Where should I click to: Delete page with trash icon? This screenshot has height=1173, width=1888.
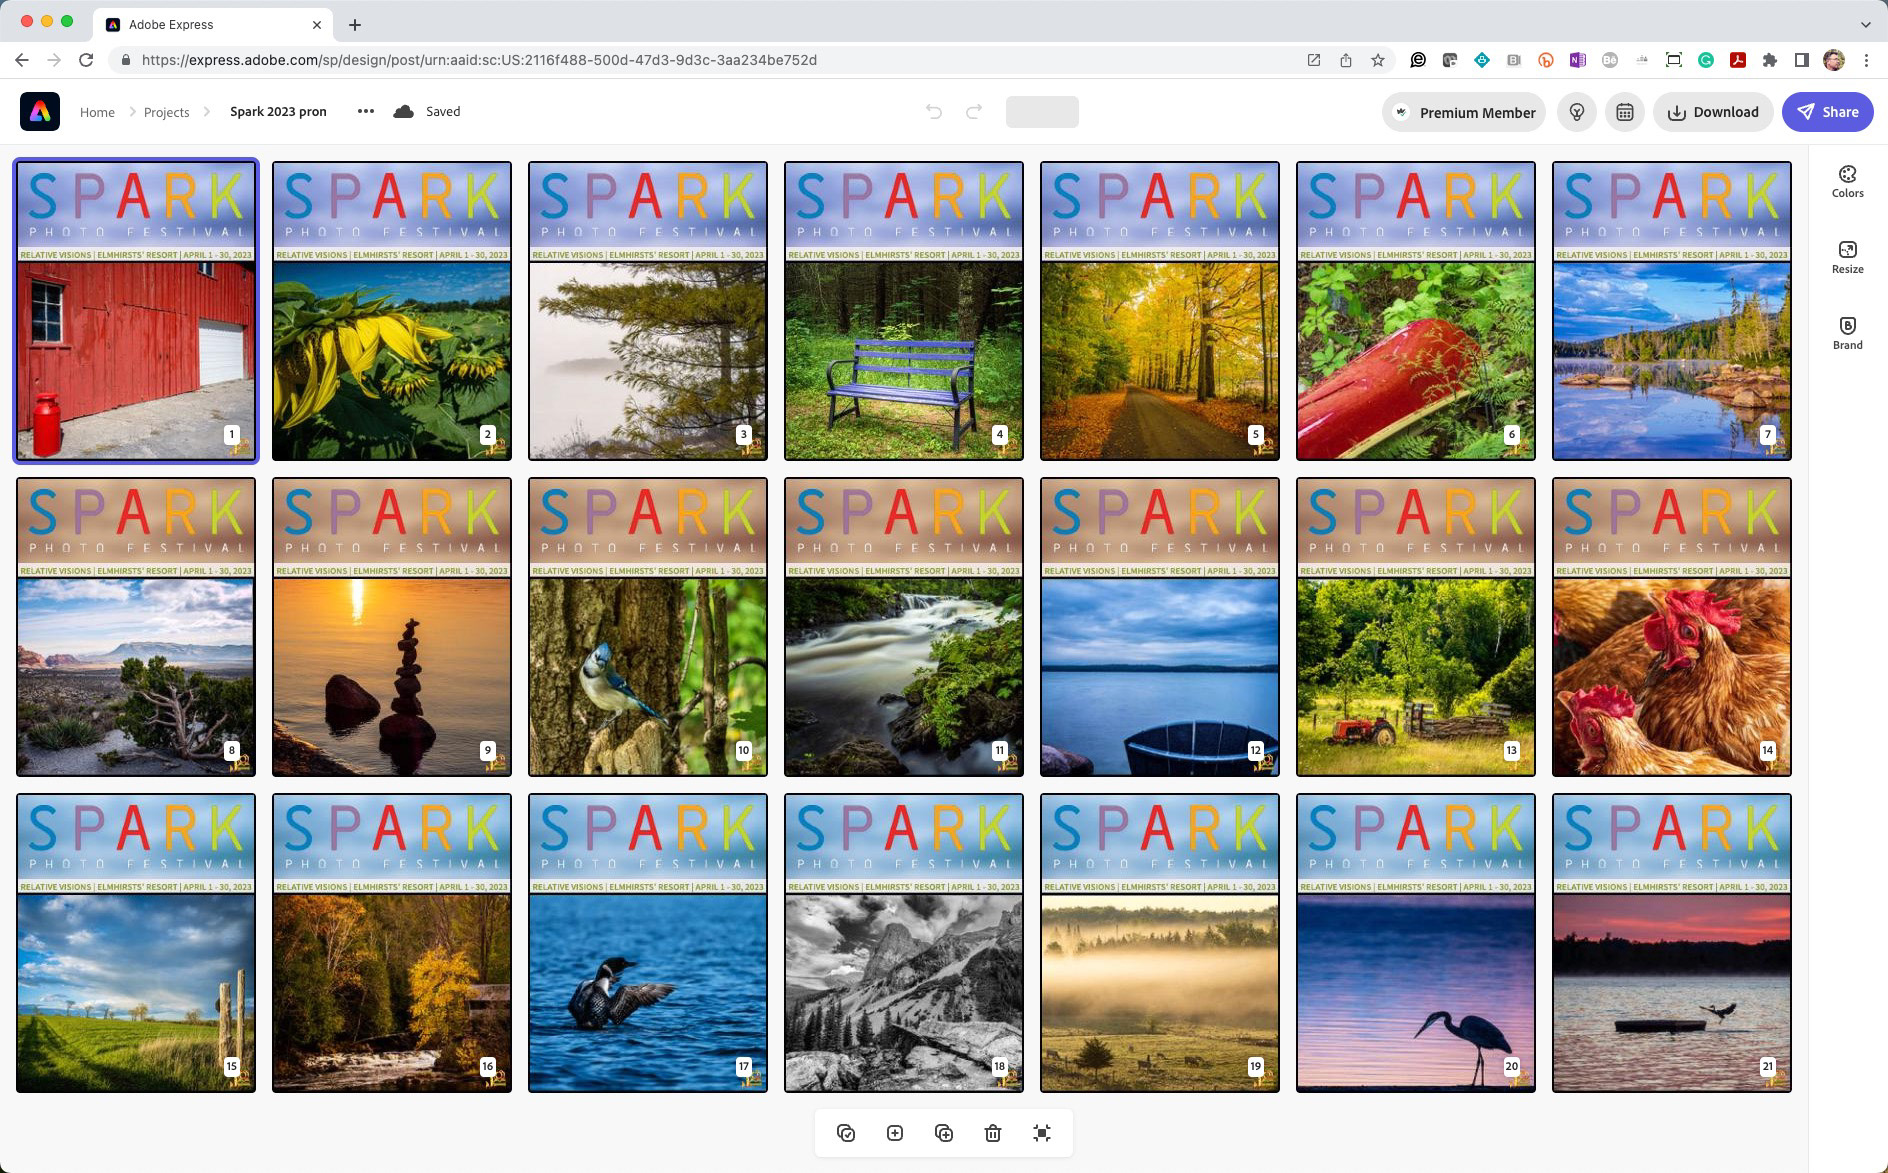tap(993, 1133)
